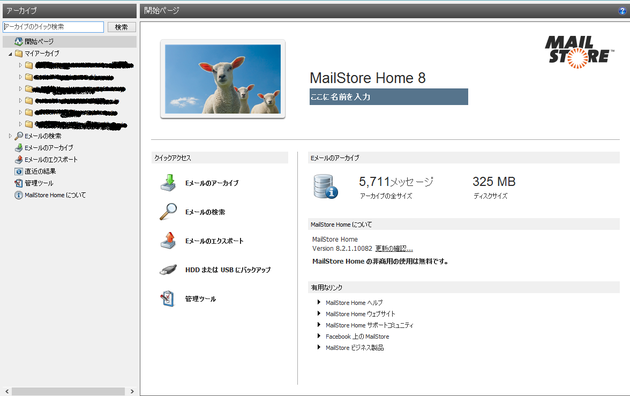Click the red arrow export icon in quick access
The height and width of the screenshot is (396, 630).
point(168,241)
